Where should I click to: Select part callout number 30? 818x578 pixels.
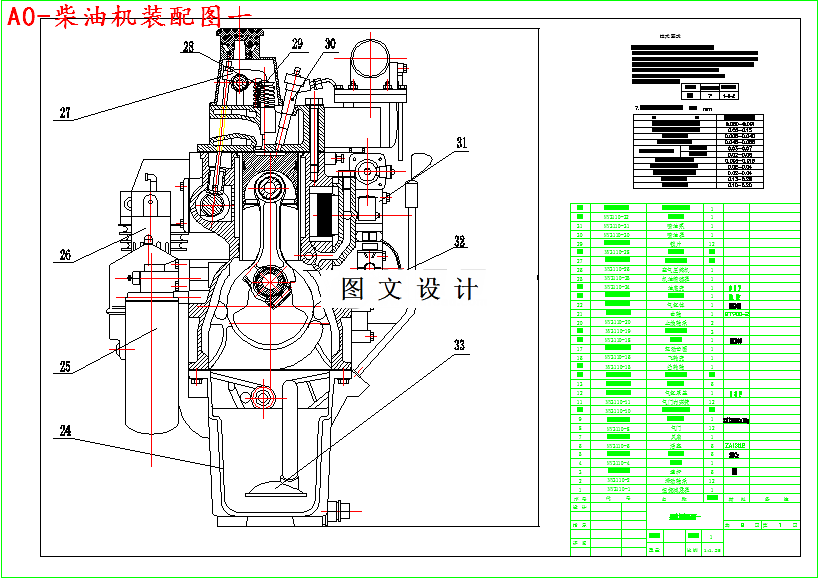click(x=330, y=44)
